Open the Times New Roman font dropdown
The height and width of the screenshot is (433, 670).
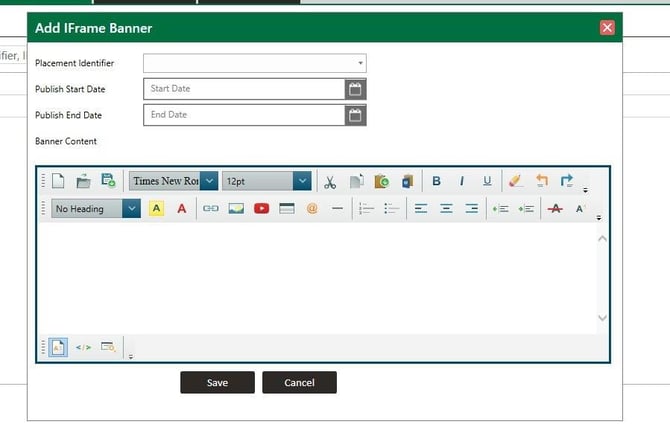pyautogui.click(x=208, y=181)
